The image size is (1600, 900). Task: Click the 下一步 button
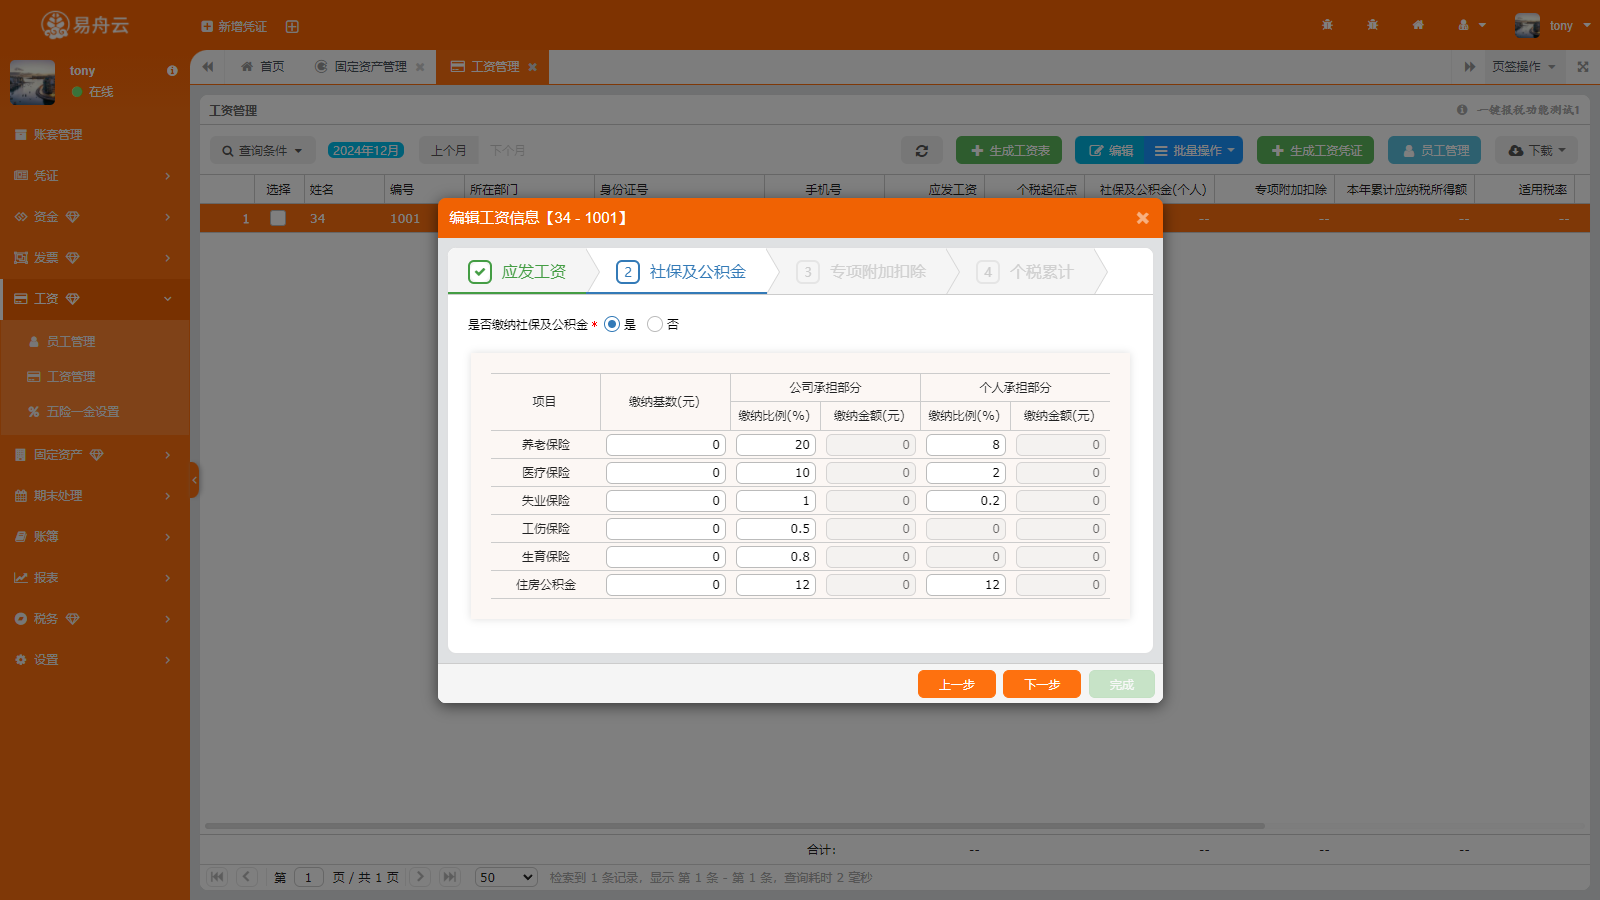coord(1041,684)
